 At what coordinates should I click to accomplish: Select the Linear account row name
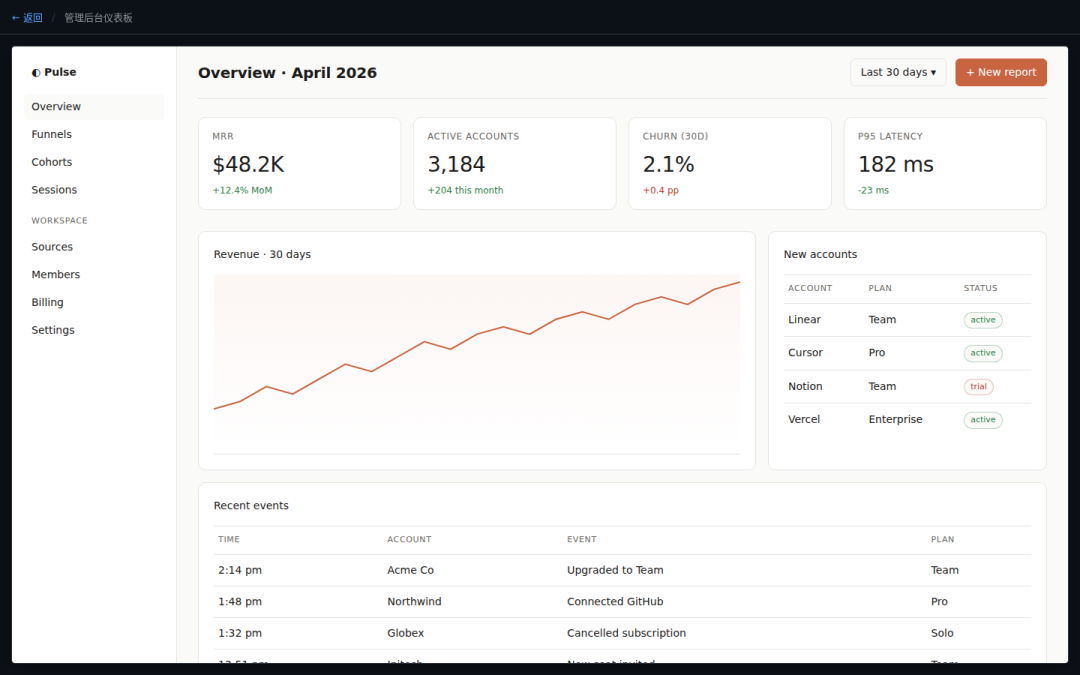tap(804, 320)
